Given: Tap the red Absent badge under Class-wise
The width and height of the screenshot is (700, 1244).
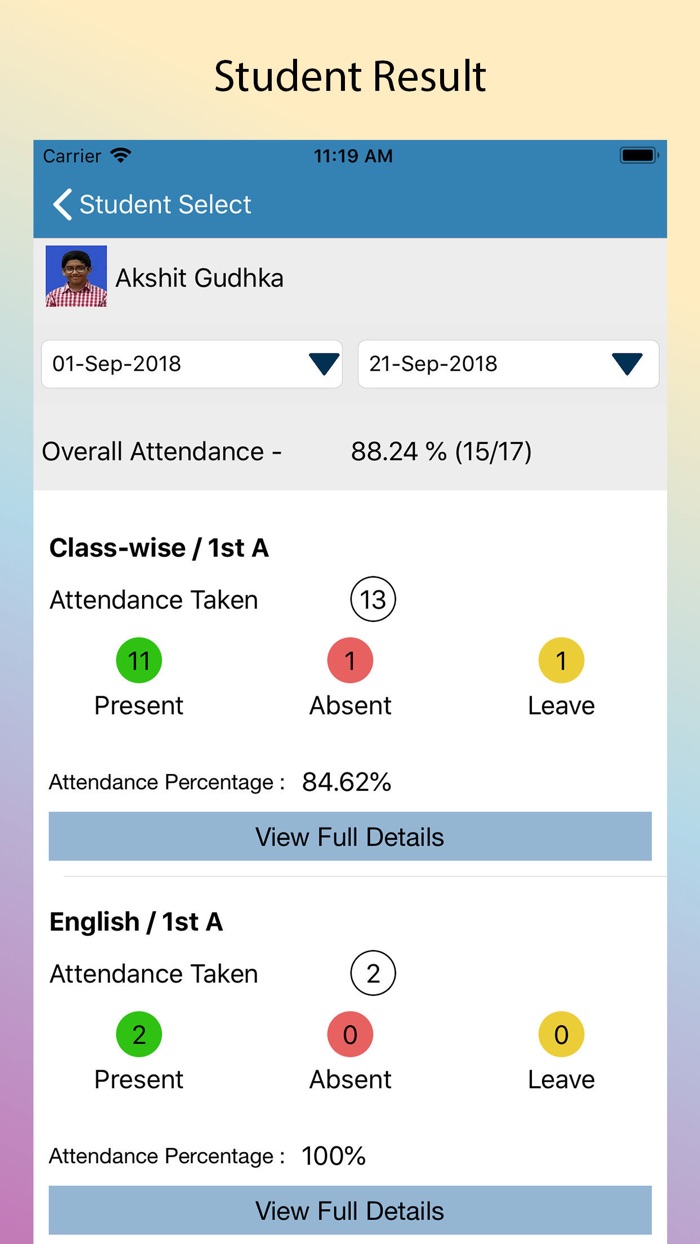Looking at the screenshot, I should [x=350, y=661].
